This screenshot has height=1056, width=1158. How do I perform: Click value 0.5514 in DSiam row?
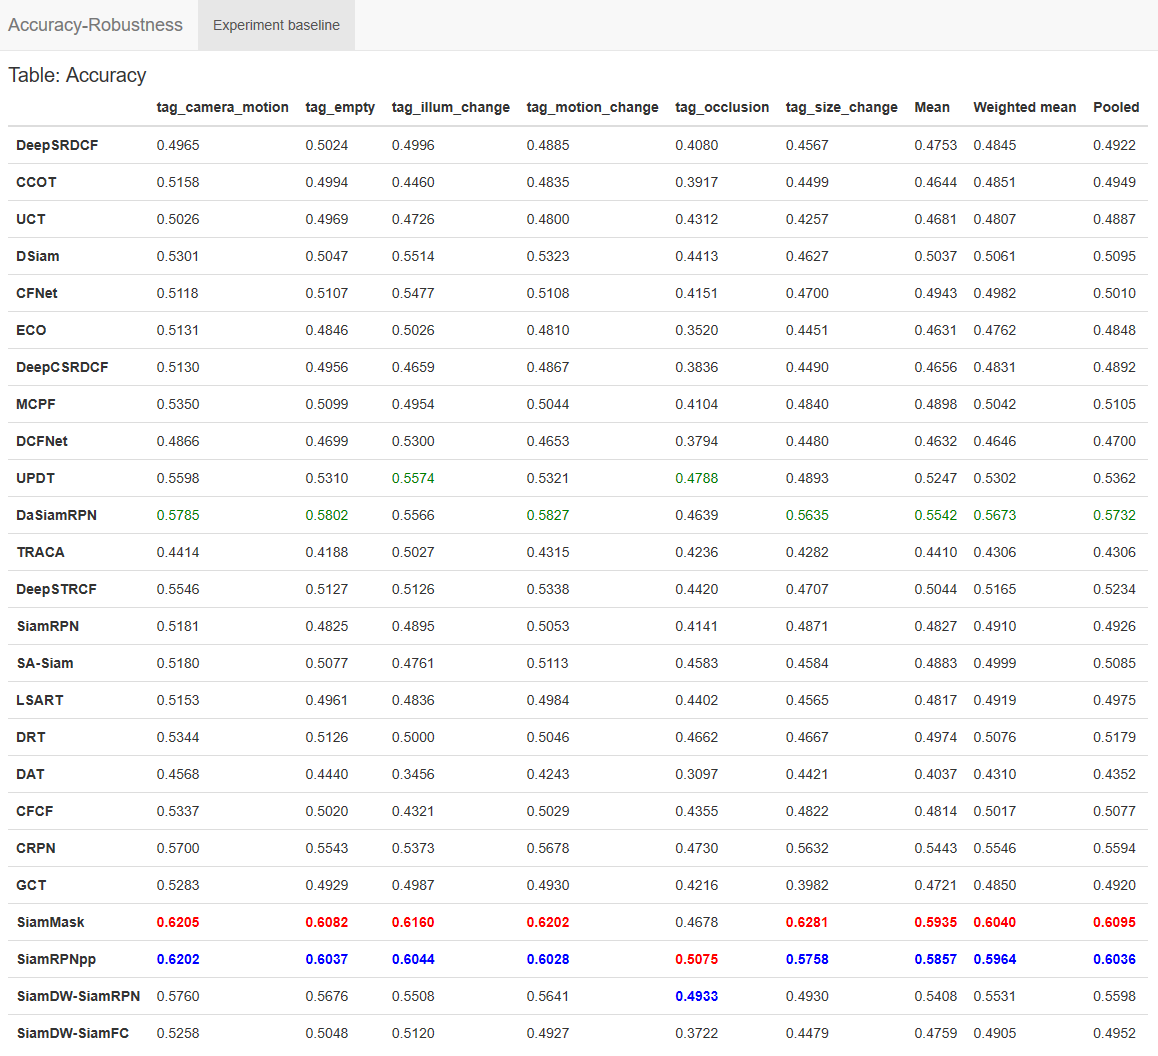coord(413,256)
